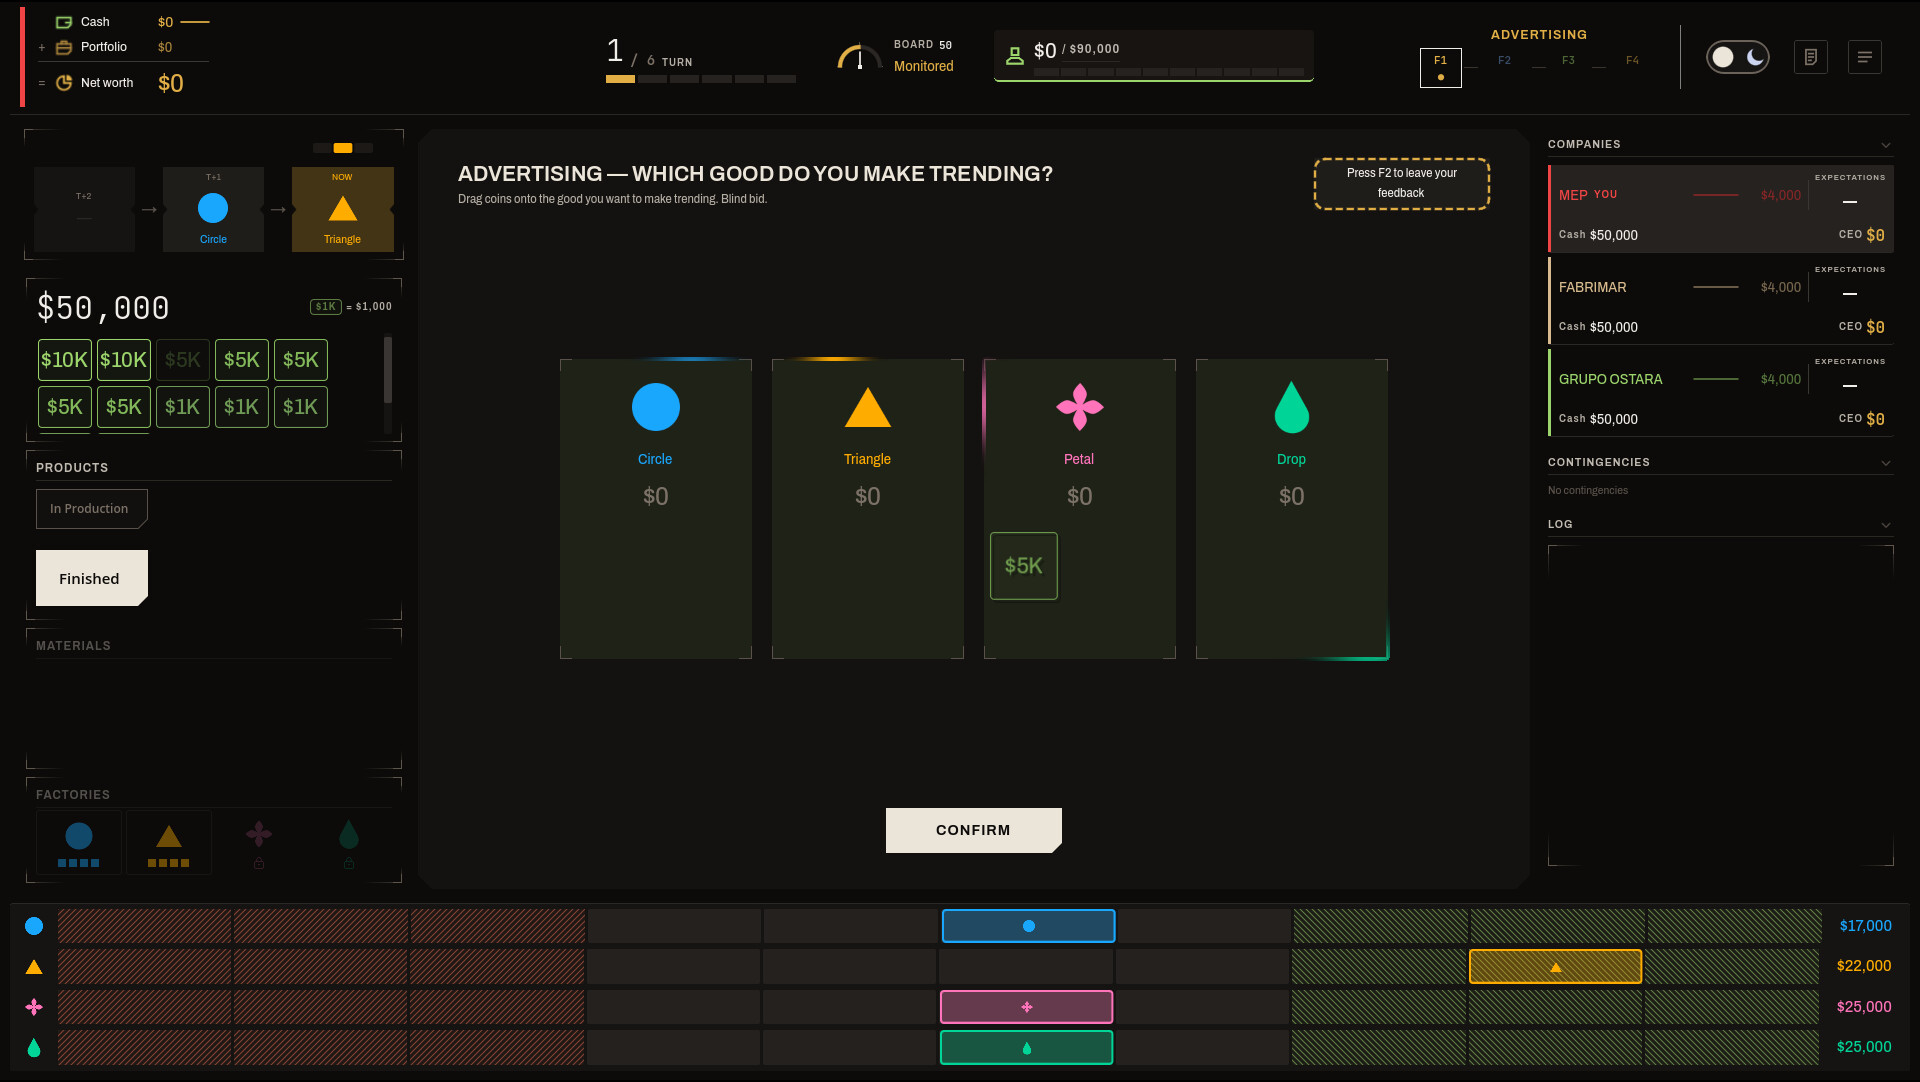The height and width of the screenshot is (1082, 1920).
Task: Click the Drop row icon in price track
Action: [34, 1047]
